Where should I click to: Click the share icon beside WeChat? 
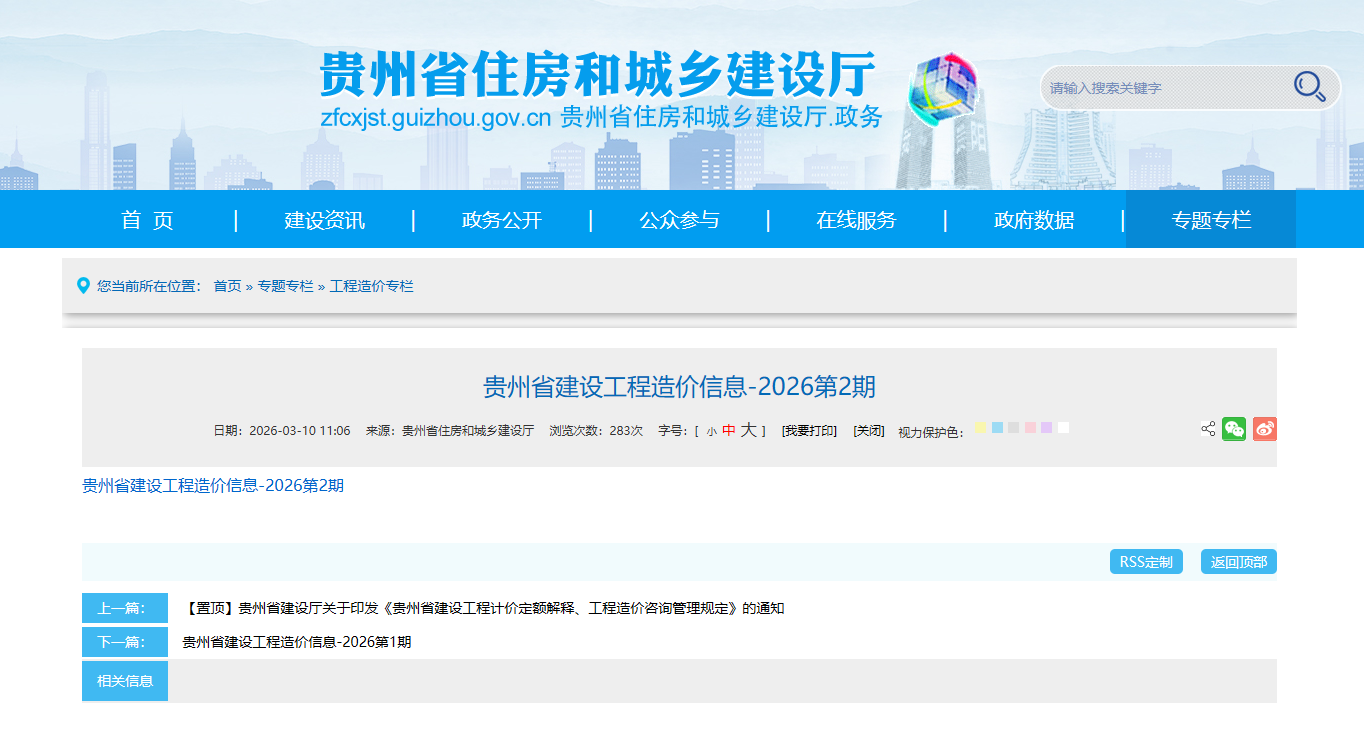(1208, 429)
